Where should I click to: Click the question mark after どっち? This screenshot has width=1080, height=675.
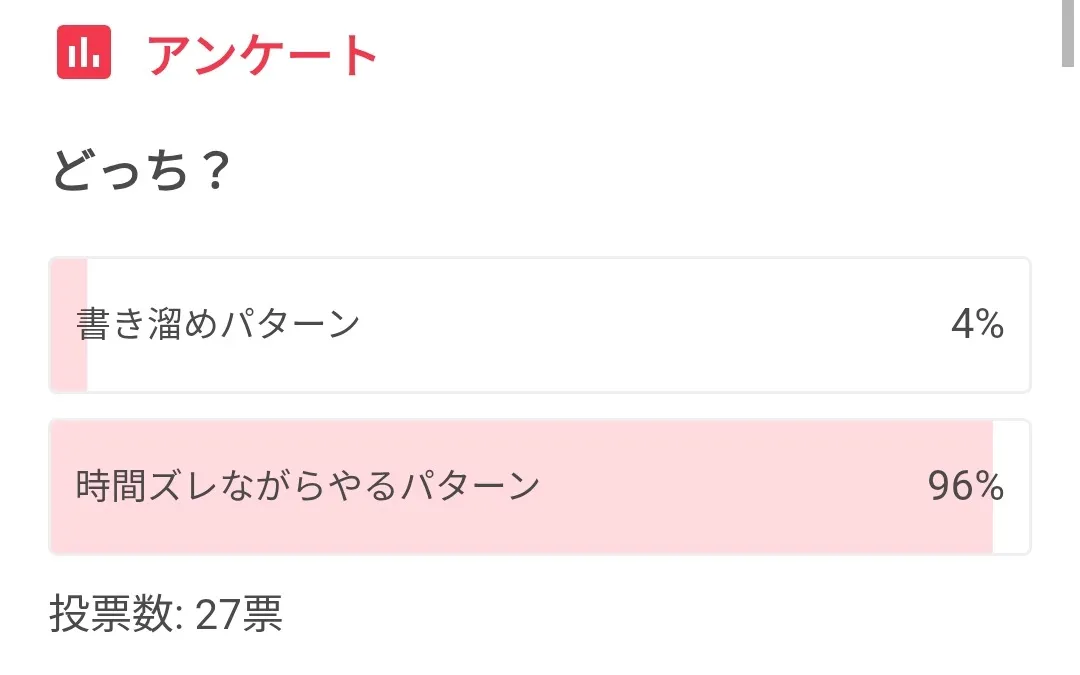(211, 173)
